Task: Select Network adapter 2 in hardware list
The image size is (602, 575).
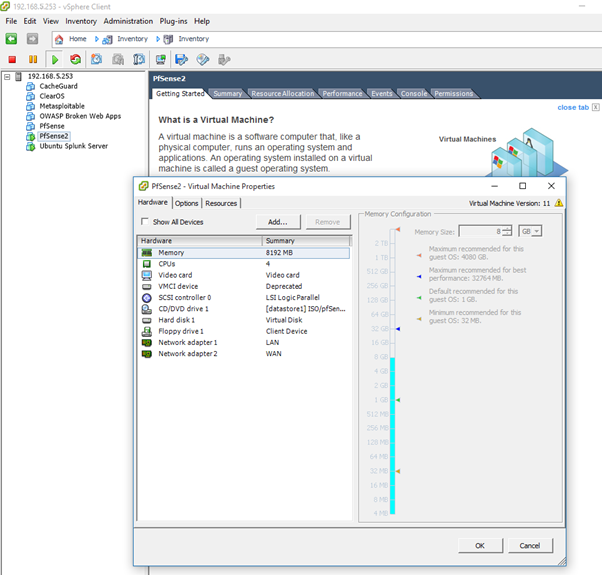Action: click(187, 353)
